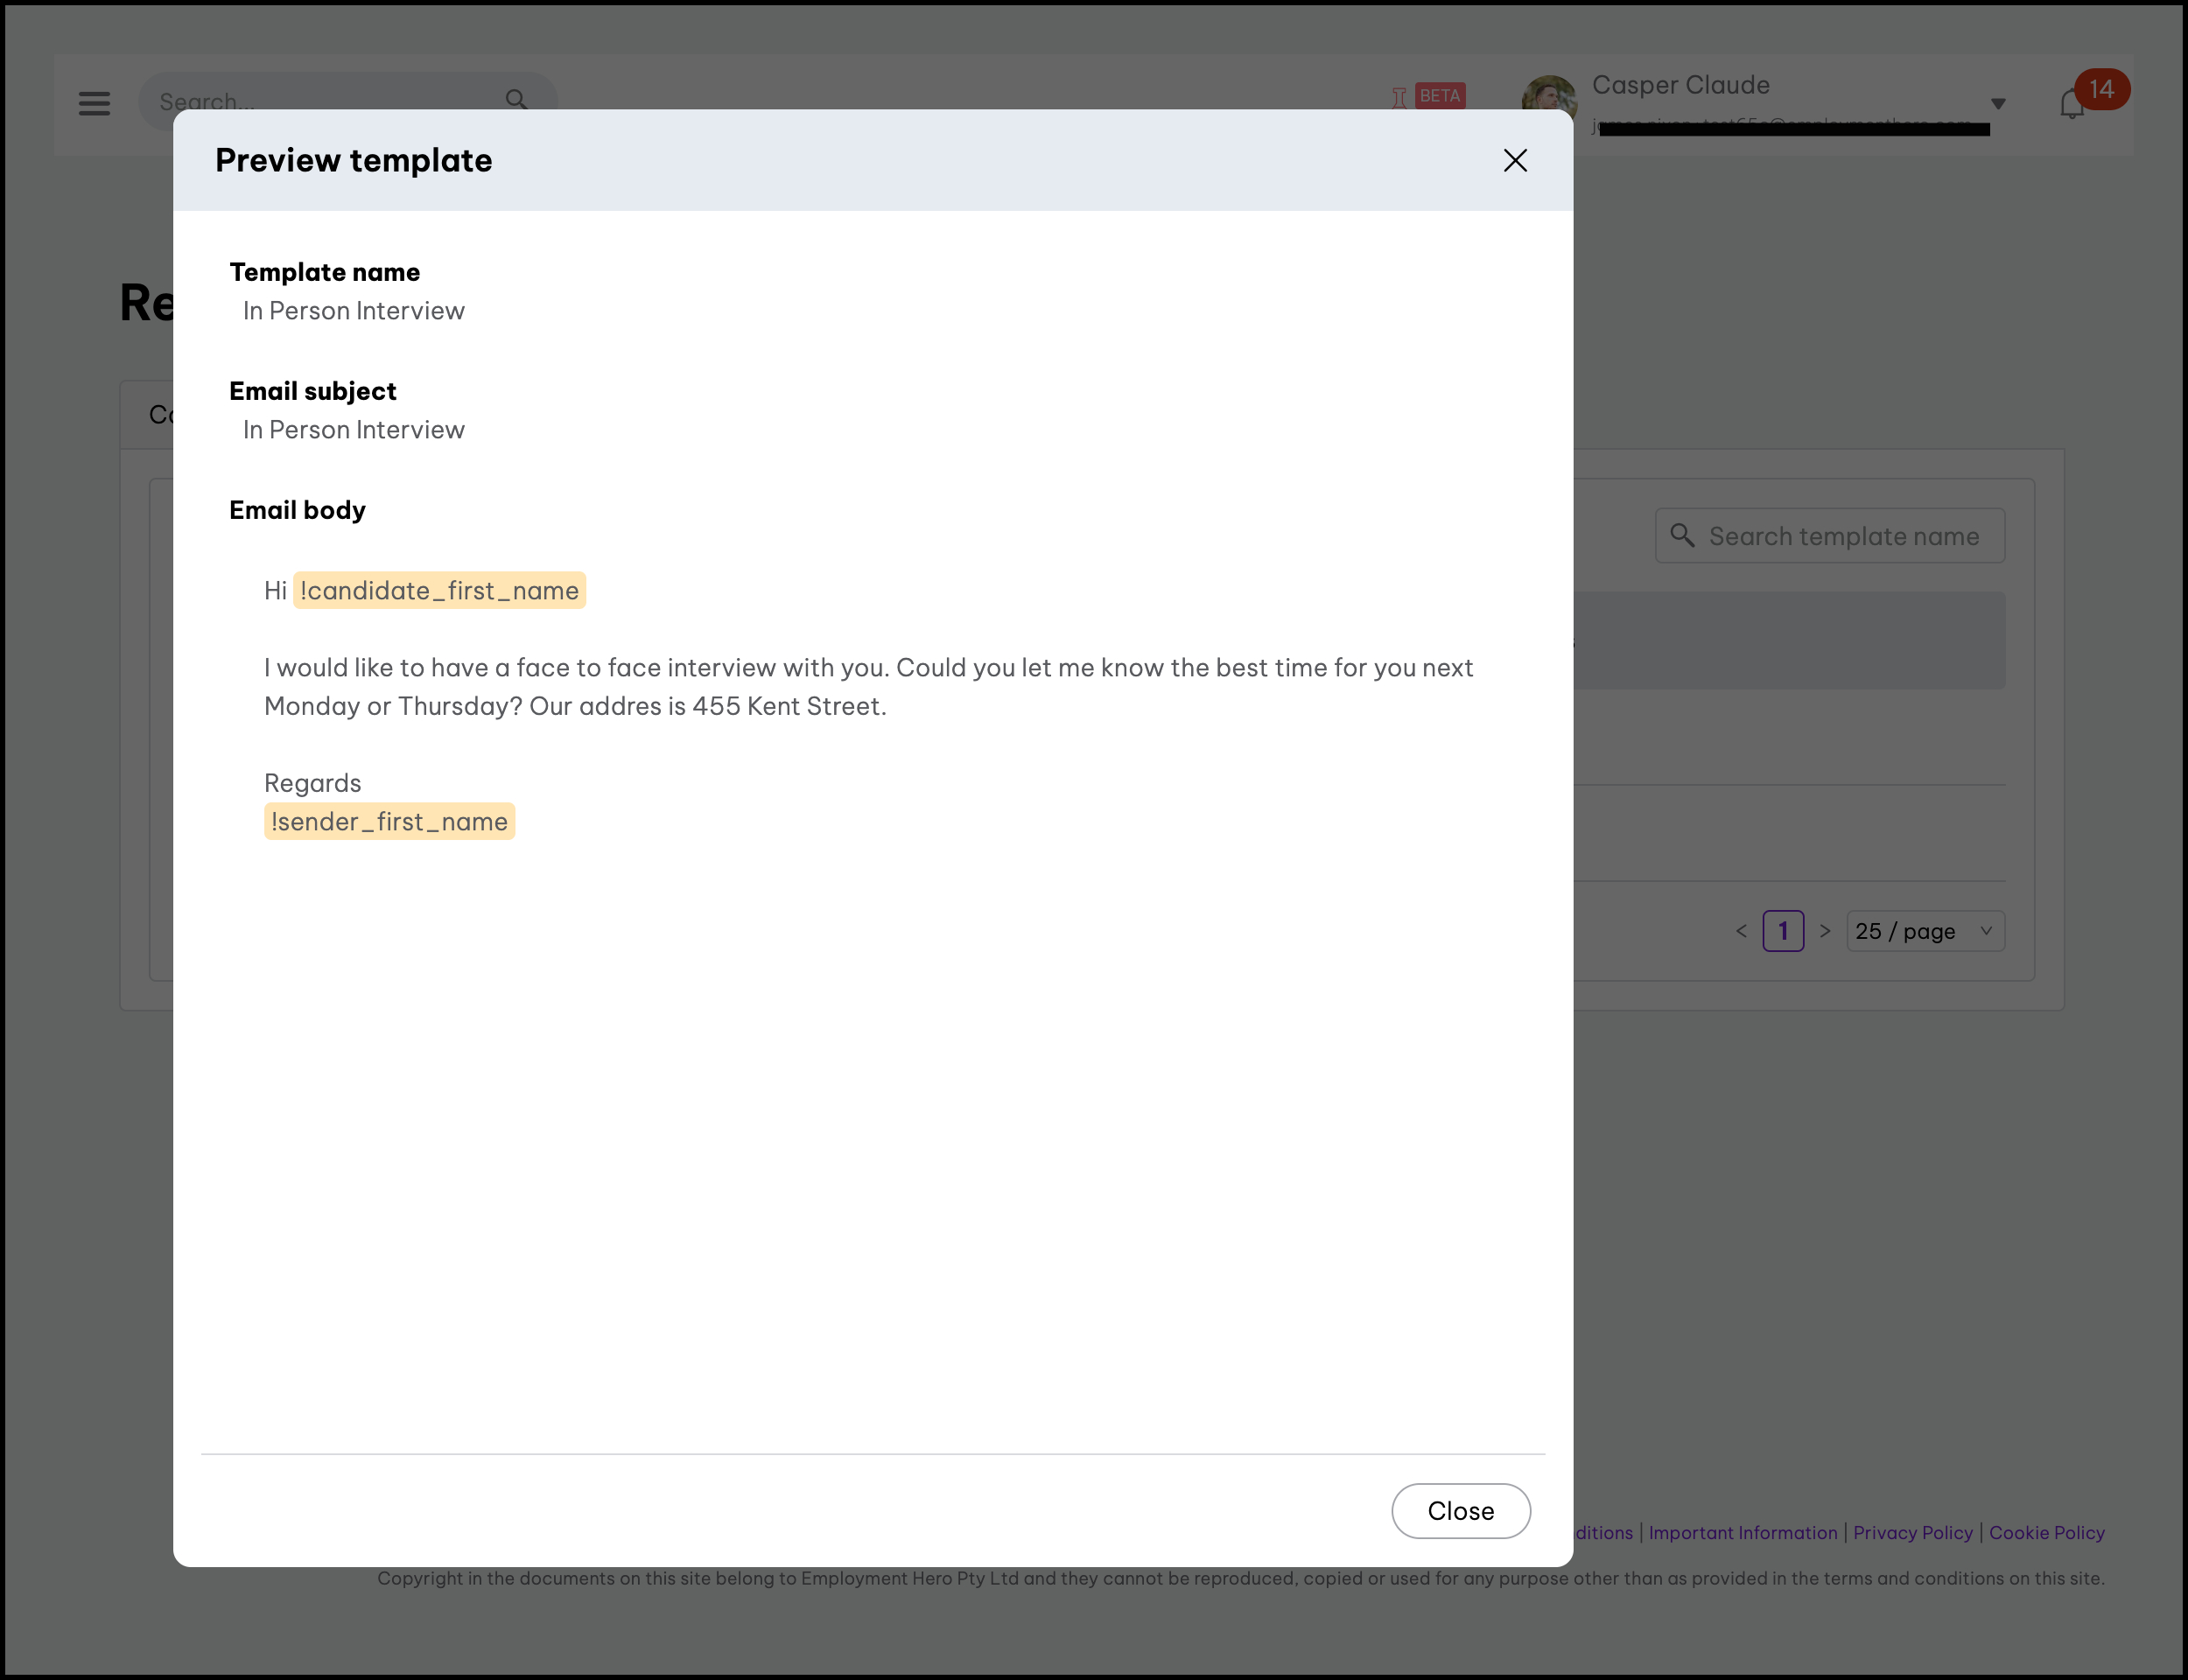Click the !candidate_first_name placeholder tag
This screenshot has height=1680, width=2188.
coord(439,591)
